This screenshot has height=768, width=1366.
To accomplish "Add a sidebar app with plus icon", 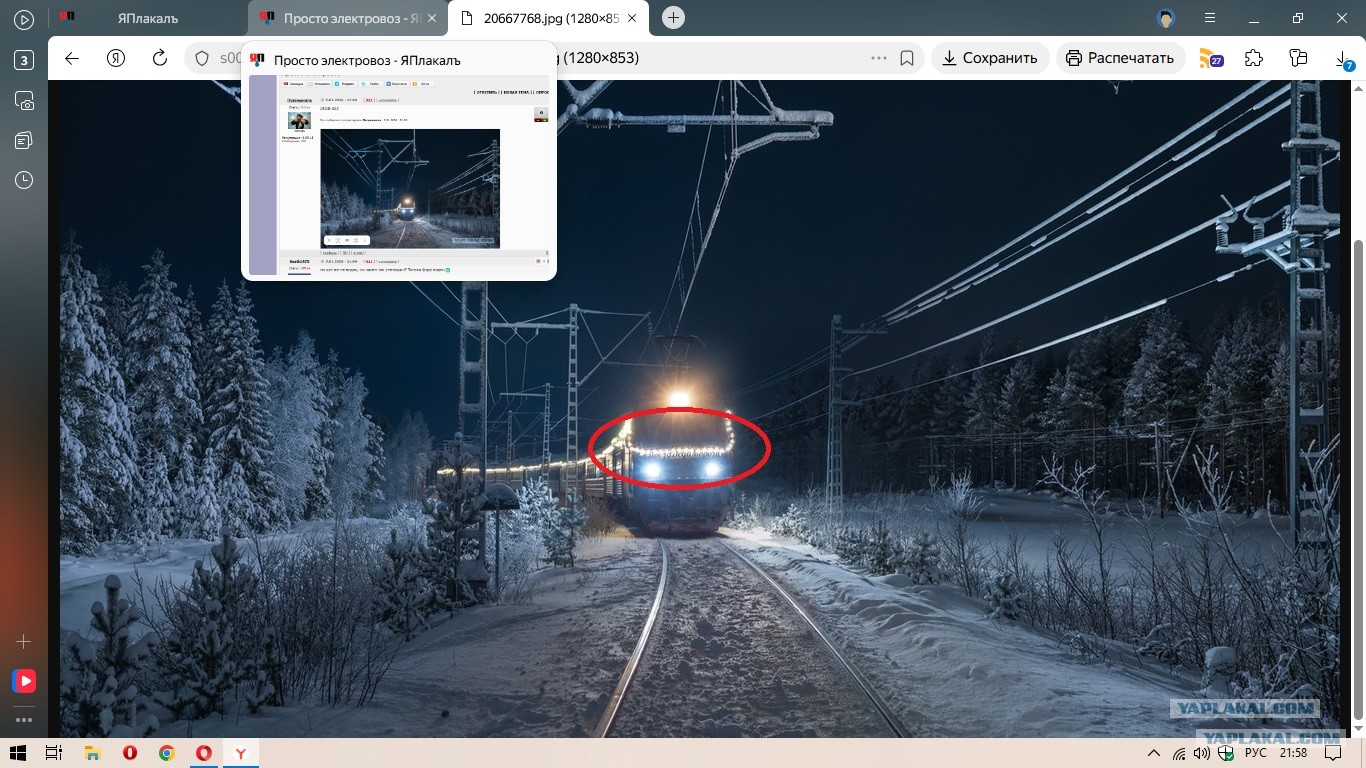I will [x=24, y=641].
